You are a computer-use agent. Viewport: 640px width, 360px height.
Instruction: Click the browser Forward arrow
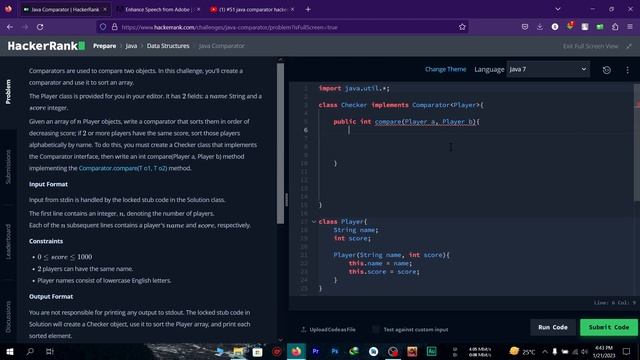25,27
